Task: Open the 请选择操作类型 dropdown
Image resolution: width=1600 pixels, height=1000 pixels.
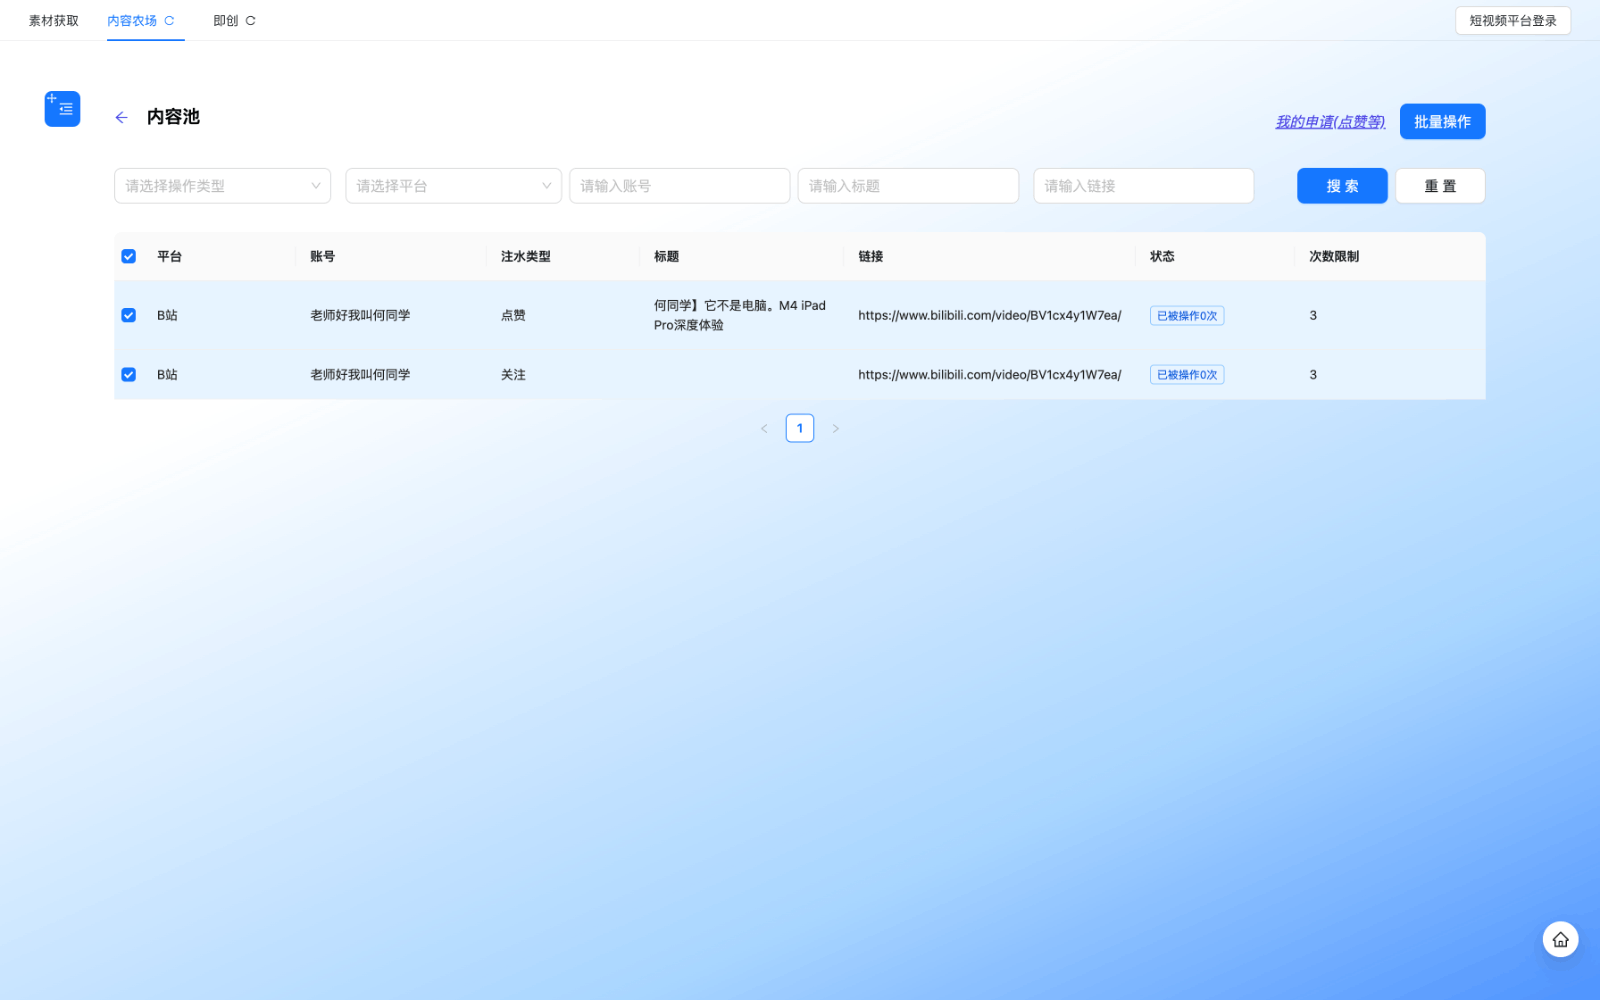Action: click(222, 186)
